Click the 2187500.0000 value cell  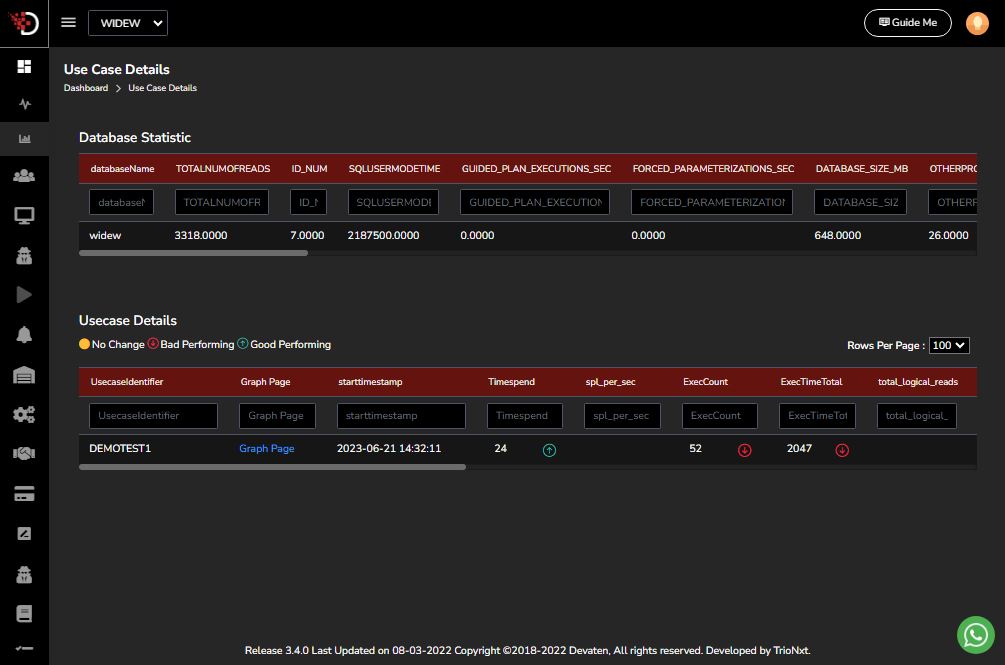pos(383,236)
